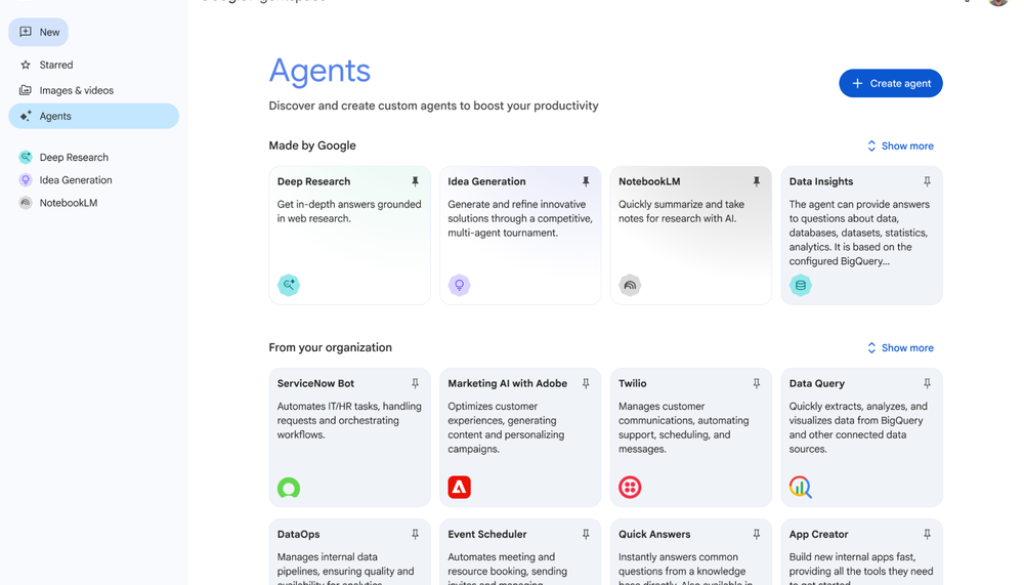1024x585 pixels.
Task: Click the Create agent button
Action: coord(890,84)
